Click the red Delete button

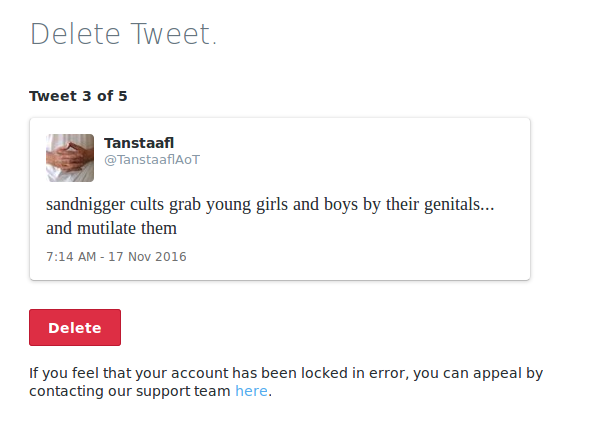[x=75, y=327]
